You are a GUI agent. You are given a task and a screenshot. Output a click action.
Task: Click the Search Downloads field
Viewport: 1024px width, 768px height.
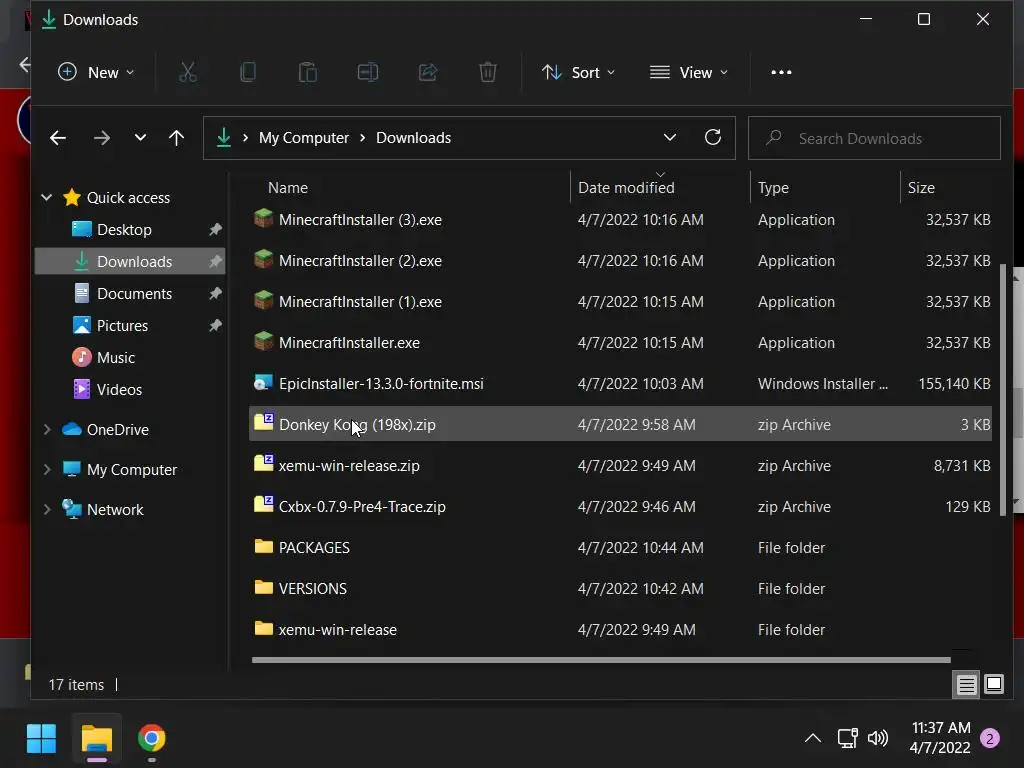pyautogui.click(x=874, y=138)
